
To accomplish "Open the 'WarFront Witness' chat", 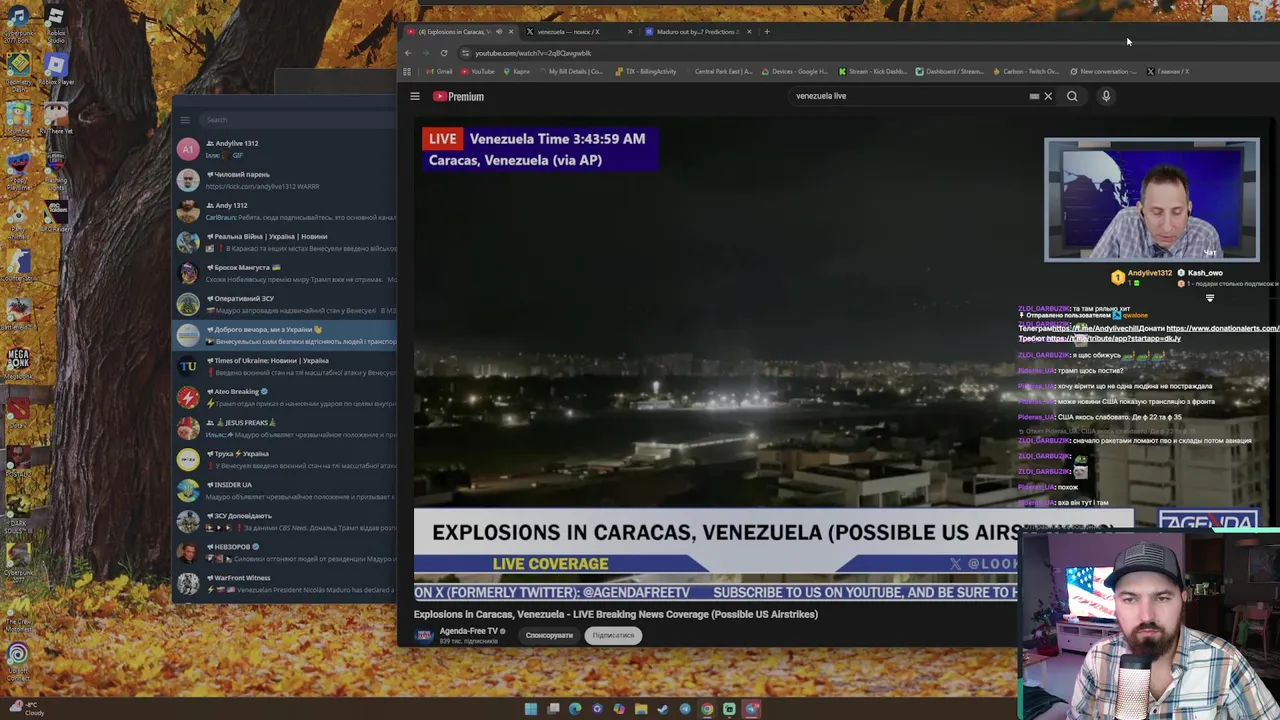I will coord(286,583).
